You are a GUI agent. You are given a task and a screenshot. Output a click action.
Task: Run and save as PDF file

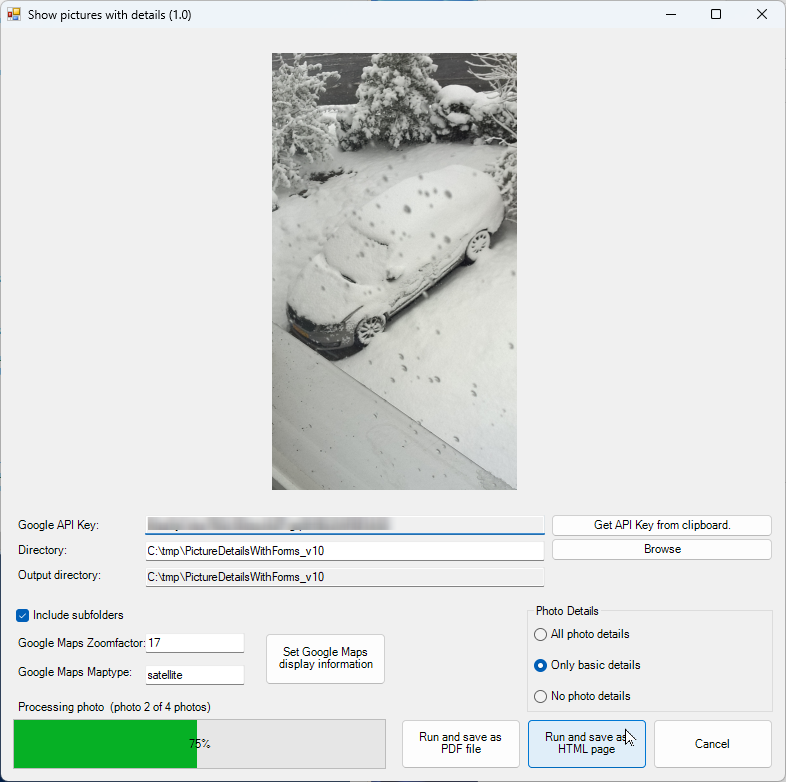[460, 744]
